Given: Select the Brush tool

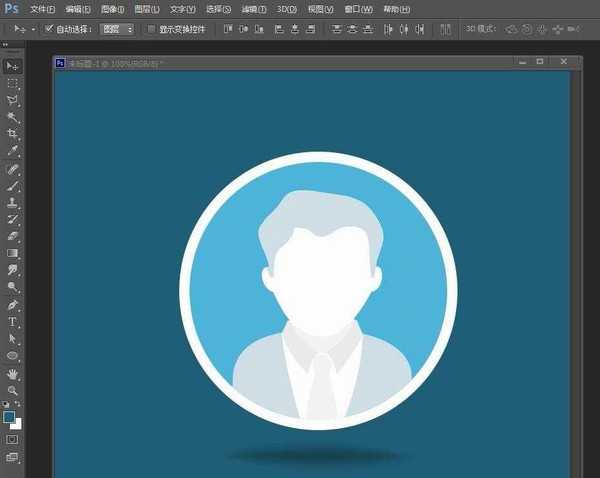Looking at the screenshot, I should (12, 186).
